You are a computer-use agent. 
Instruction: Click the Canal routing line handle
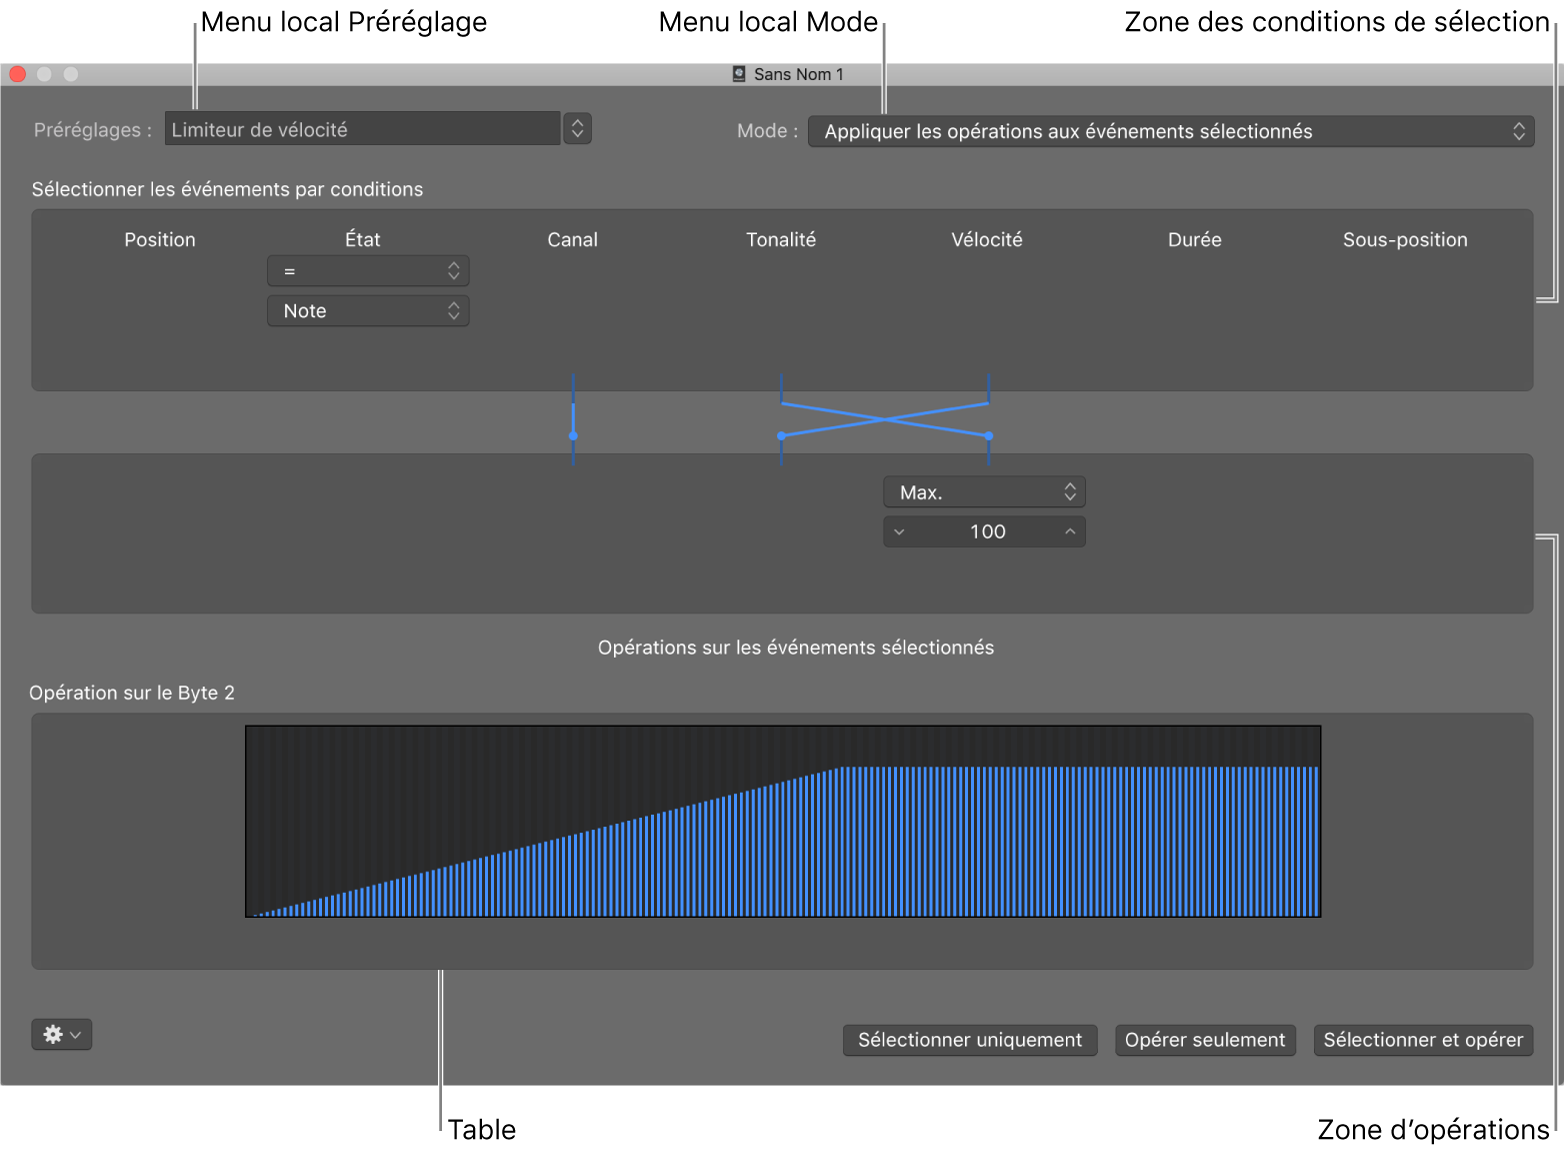coord(573,436)
